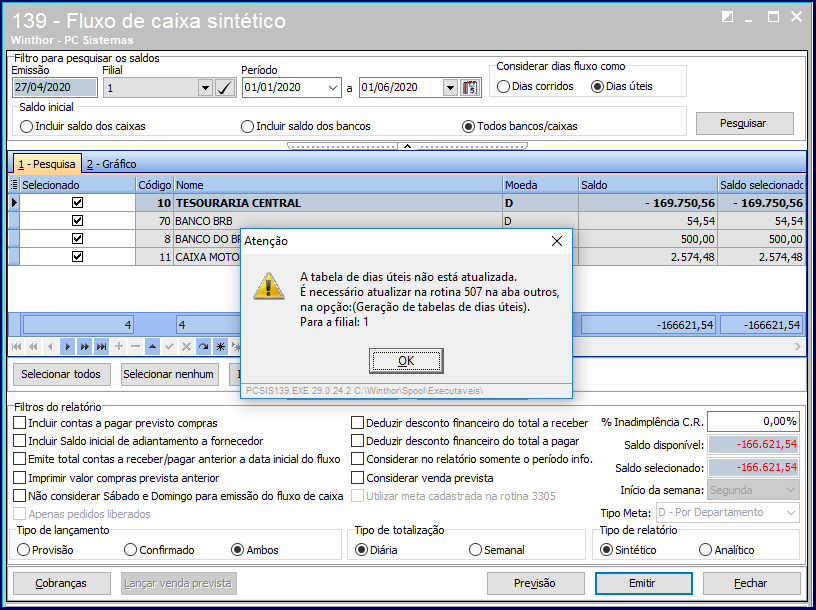
Task: Uncheck the BANCO BRB row checkbox
Action: click(78, 221)
